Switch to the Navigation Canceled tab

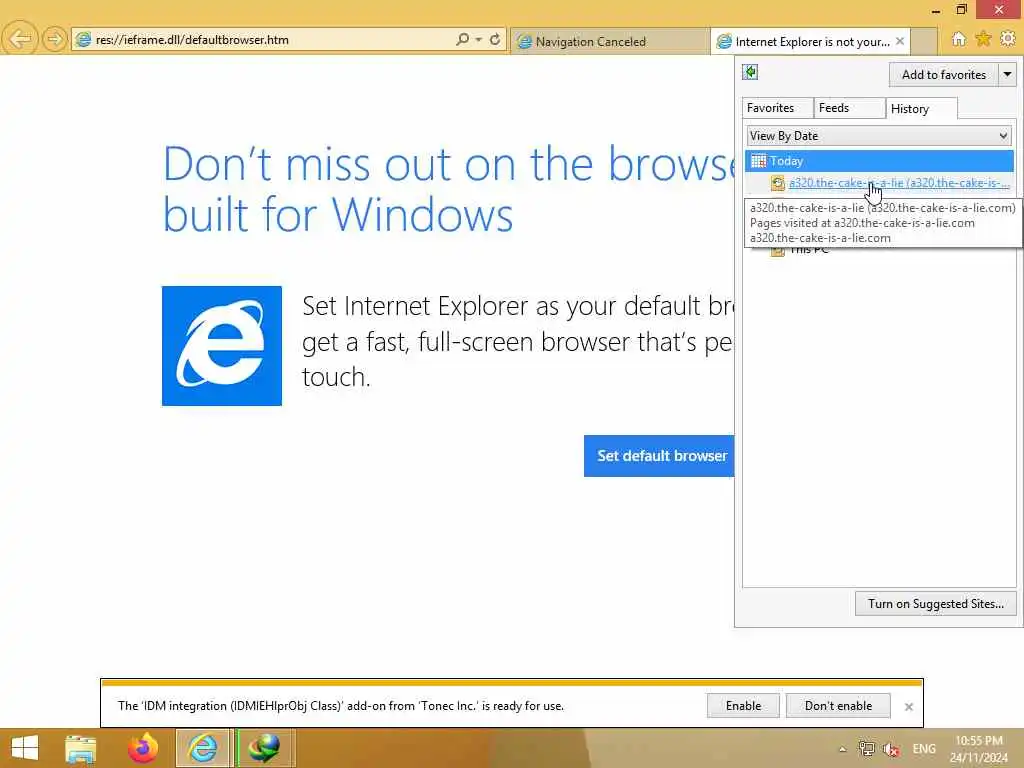(x=610, y=41)
